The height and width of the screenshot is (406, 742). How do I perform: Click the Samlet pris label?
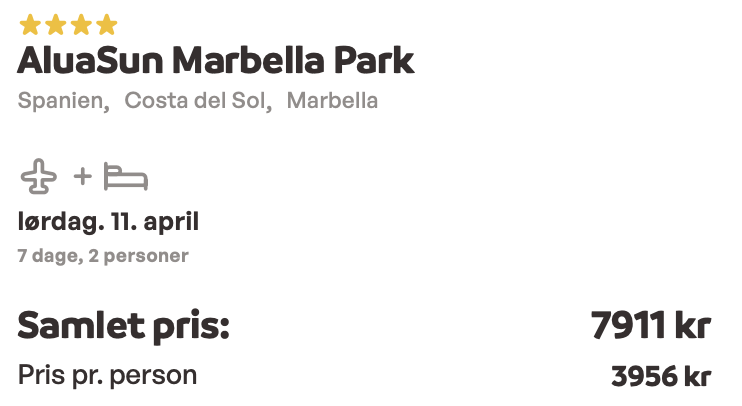tap(124, 327)
